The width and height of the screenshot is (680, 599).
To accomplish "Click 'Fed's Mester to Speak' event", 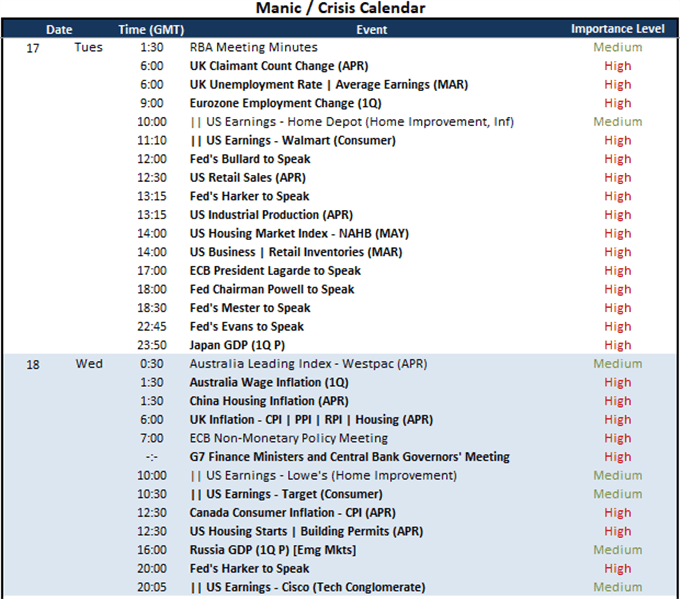I will coord(250,308).
